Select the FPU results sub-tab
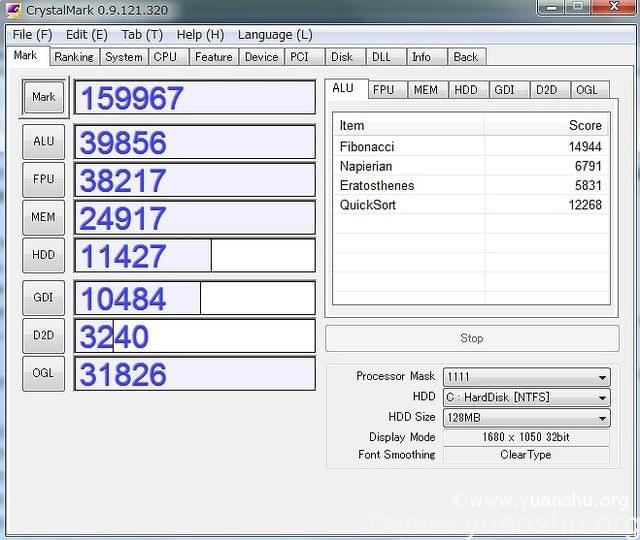The height and width of the screenshot is (540, 640). [x=387, y=90]
